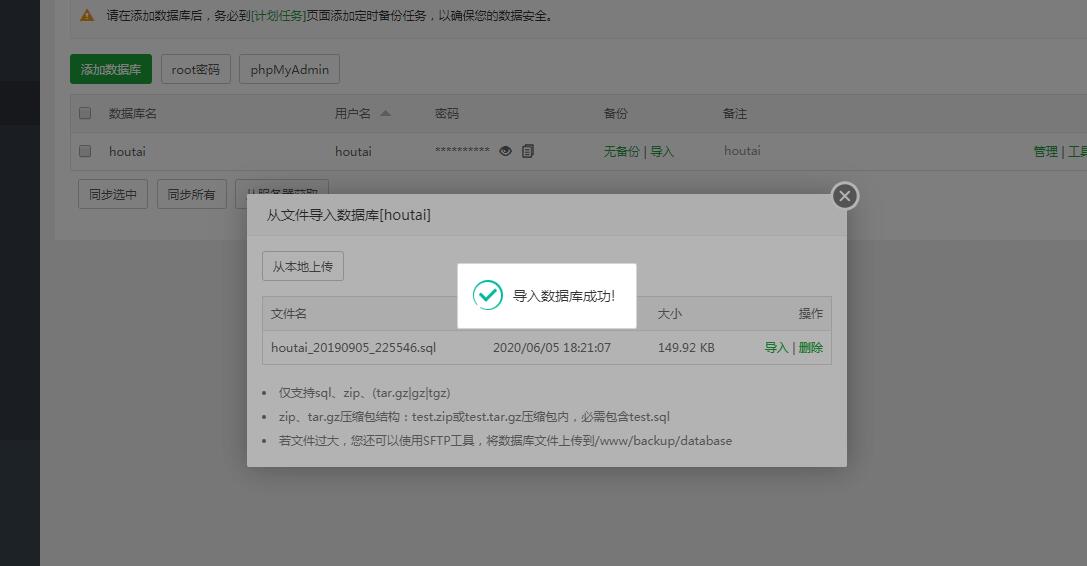Open 管理 for houtai database
The height and width of the screenshot is (566, 1087).
pos(1045,151)
